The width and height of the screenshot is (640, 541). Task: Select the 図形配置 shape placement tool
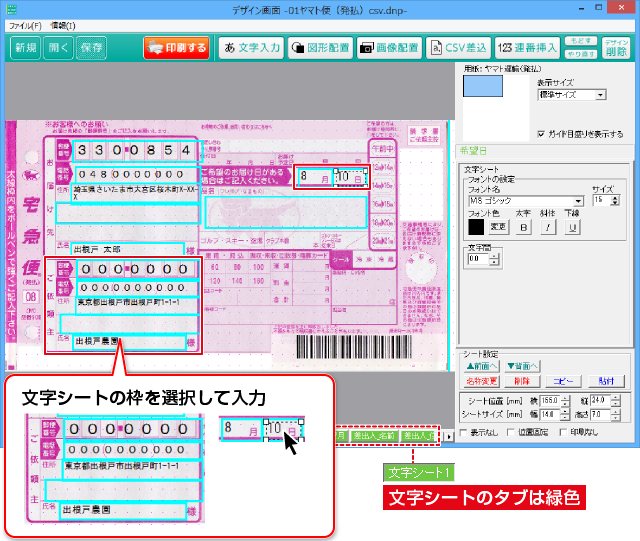pyautogui.click(x=320, y=48)
